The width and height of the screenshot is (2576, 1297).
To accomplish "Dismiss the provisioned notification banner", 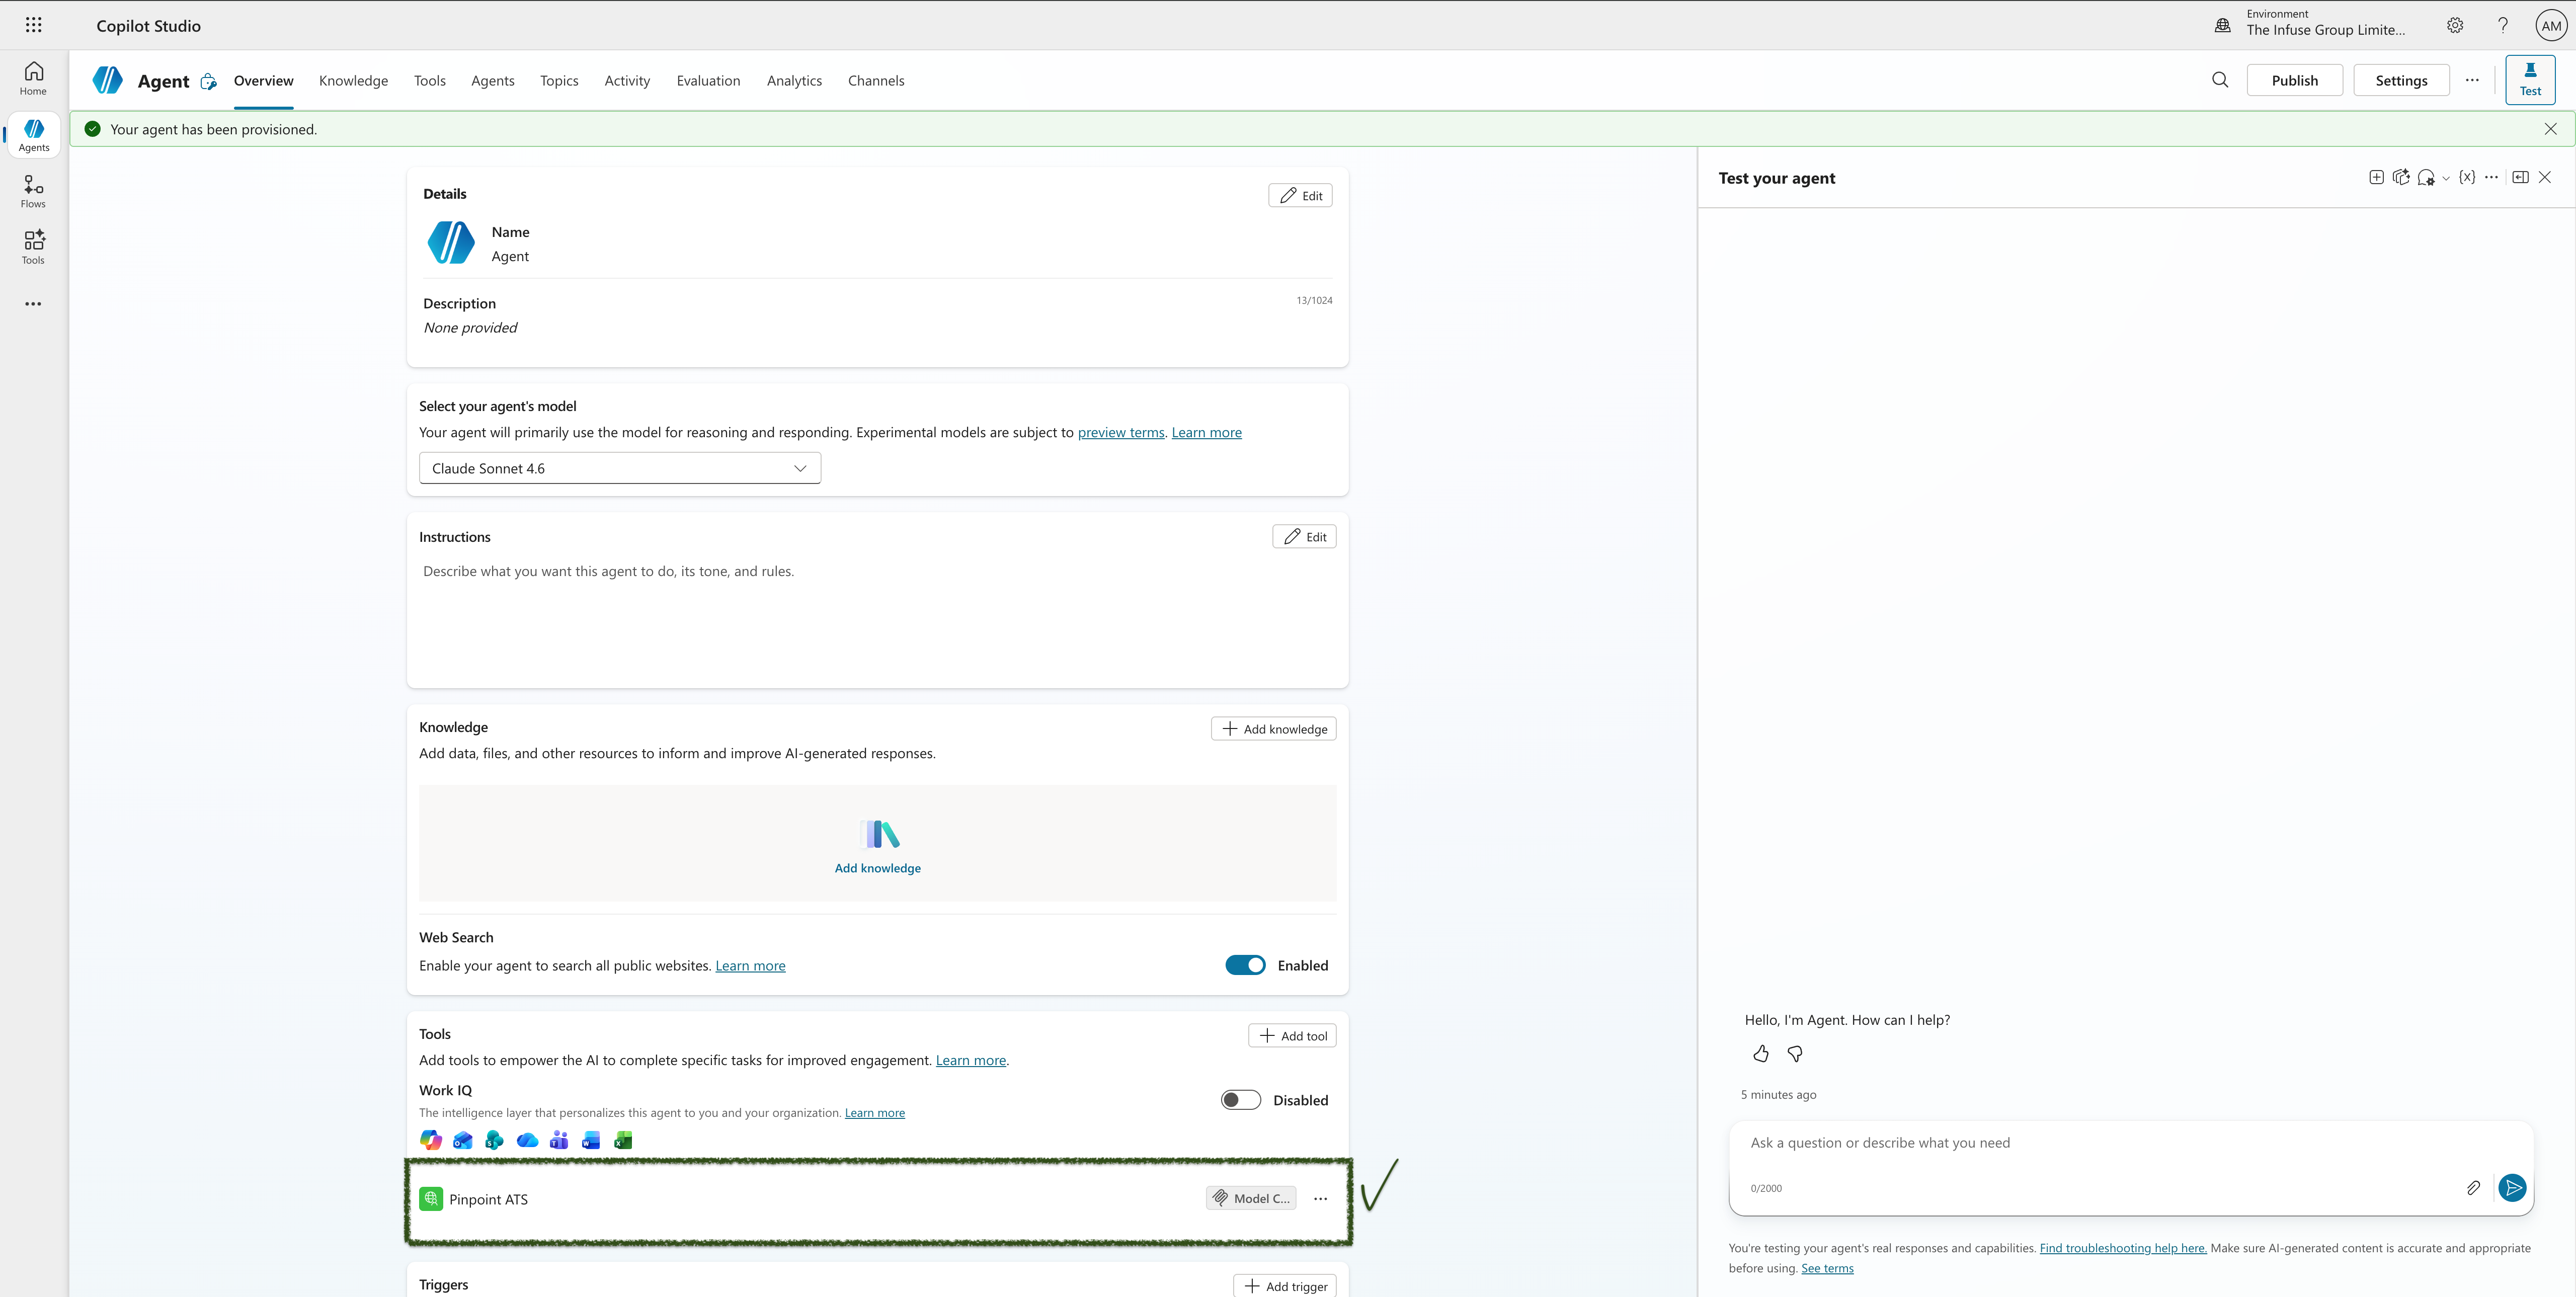I will (2550, 129).
